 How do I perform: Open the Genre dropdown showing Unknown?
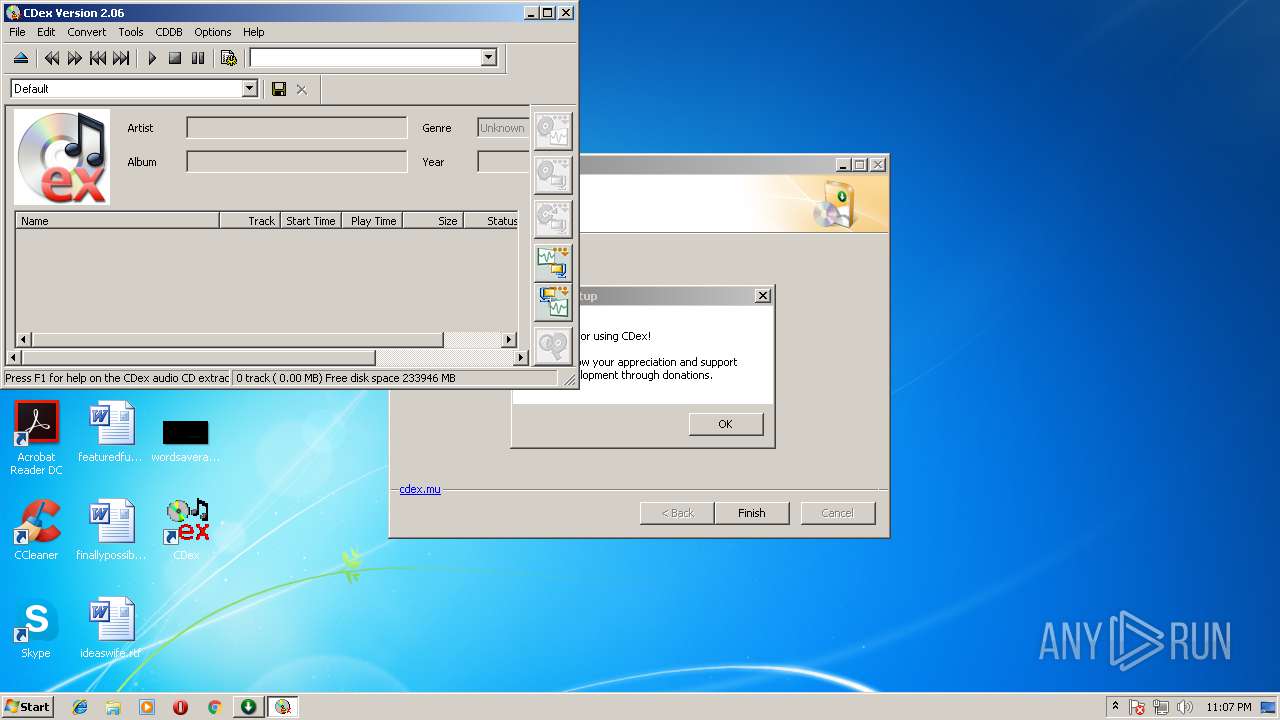coord(503,128)
